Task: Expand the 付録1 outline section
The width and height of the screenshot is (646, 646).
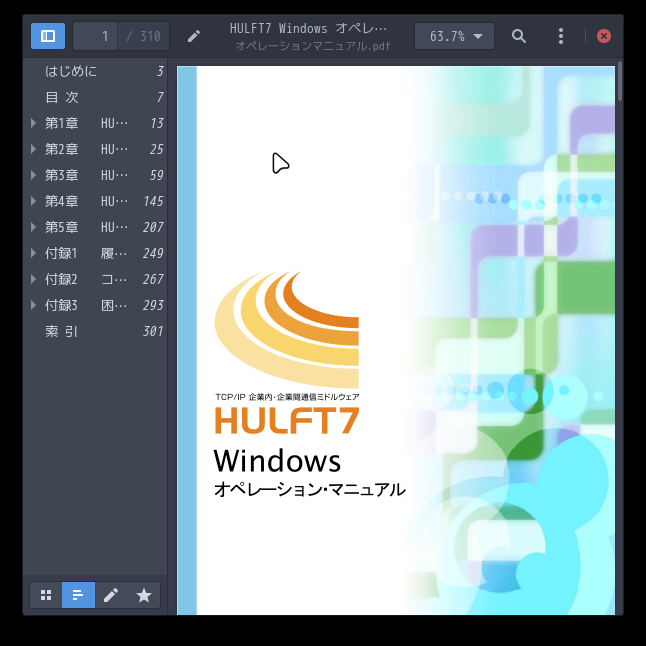Action: click(33, 253)
